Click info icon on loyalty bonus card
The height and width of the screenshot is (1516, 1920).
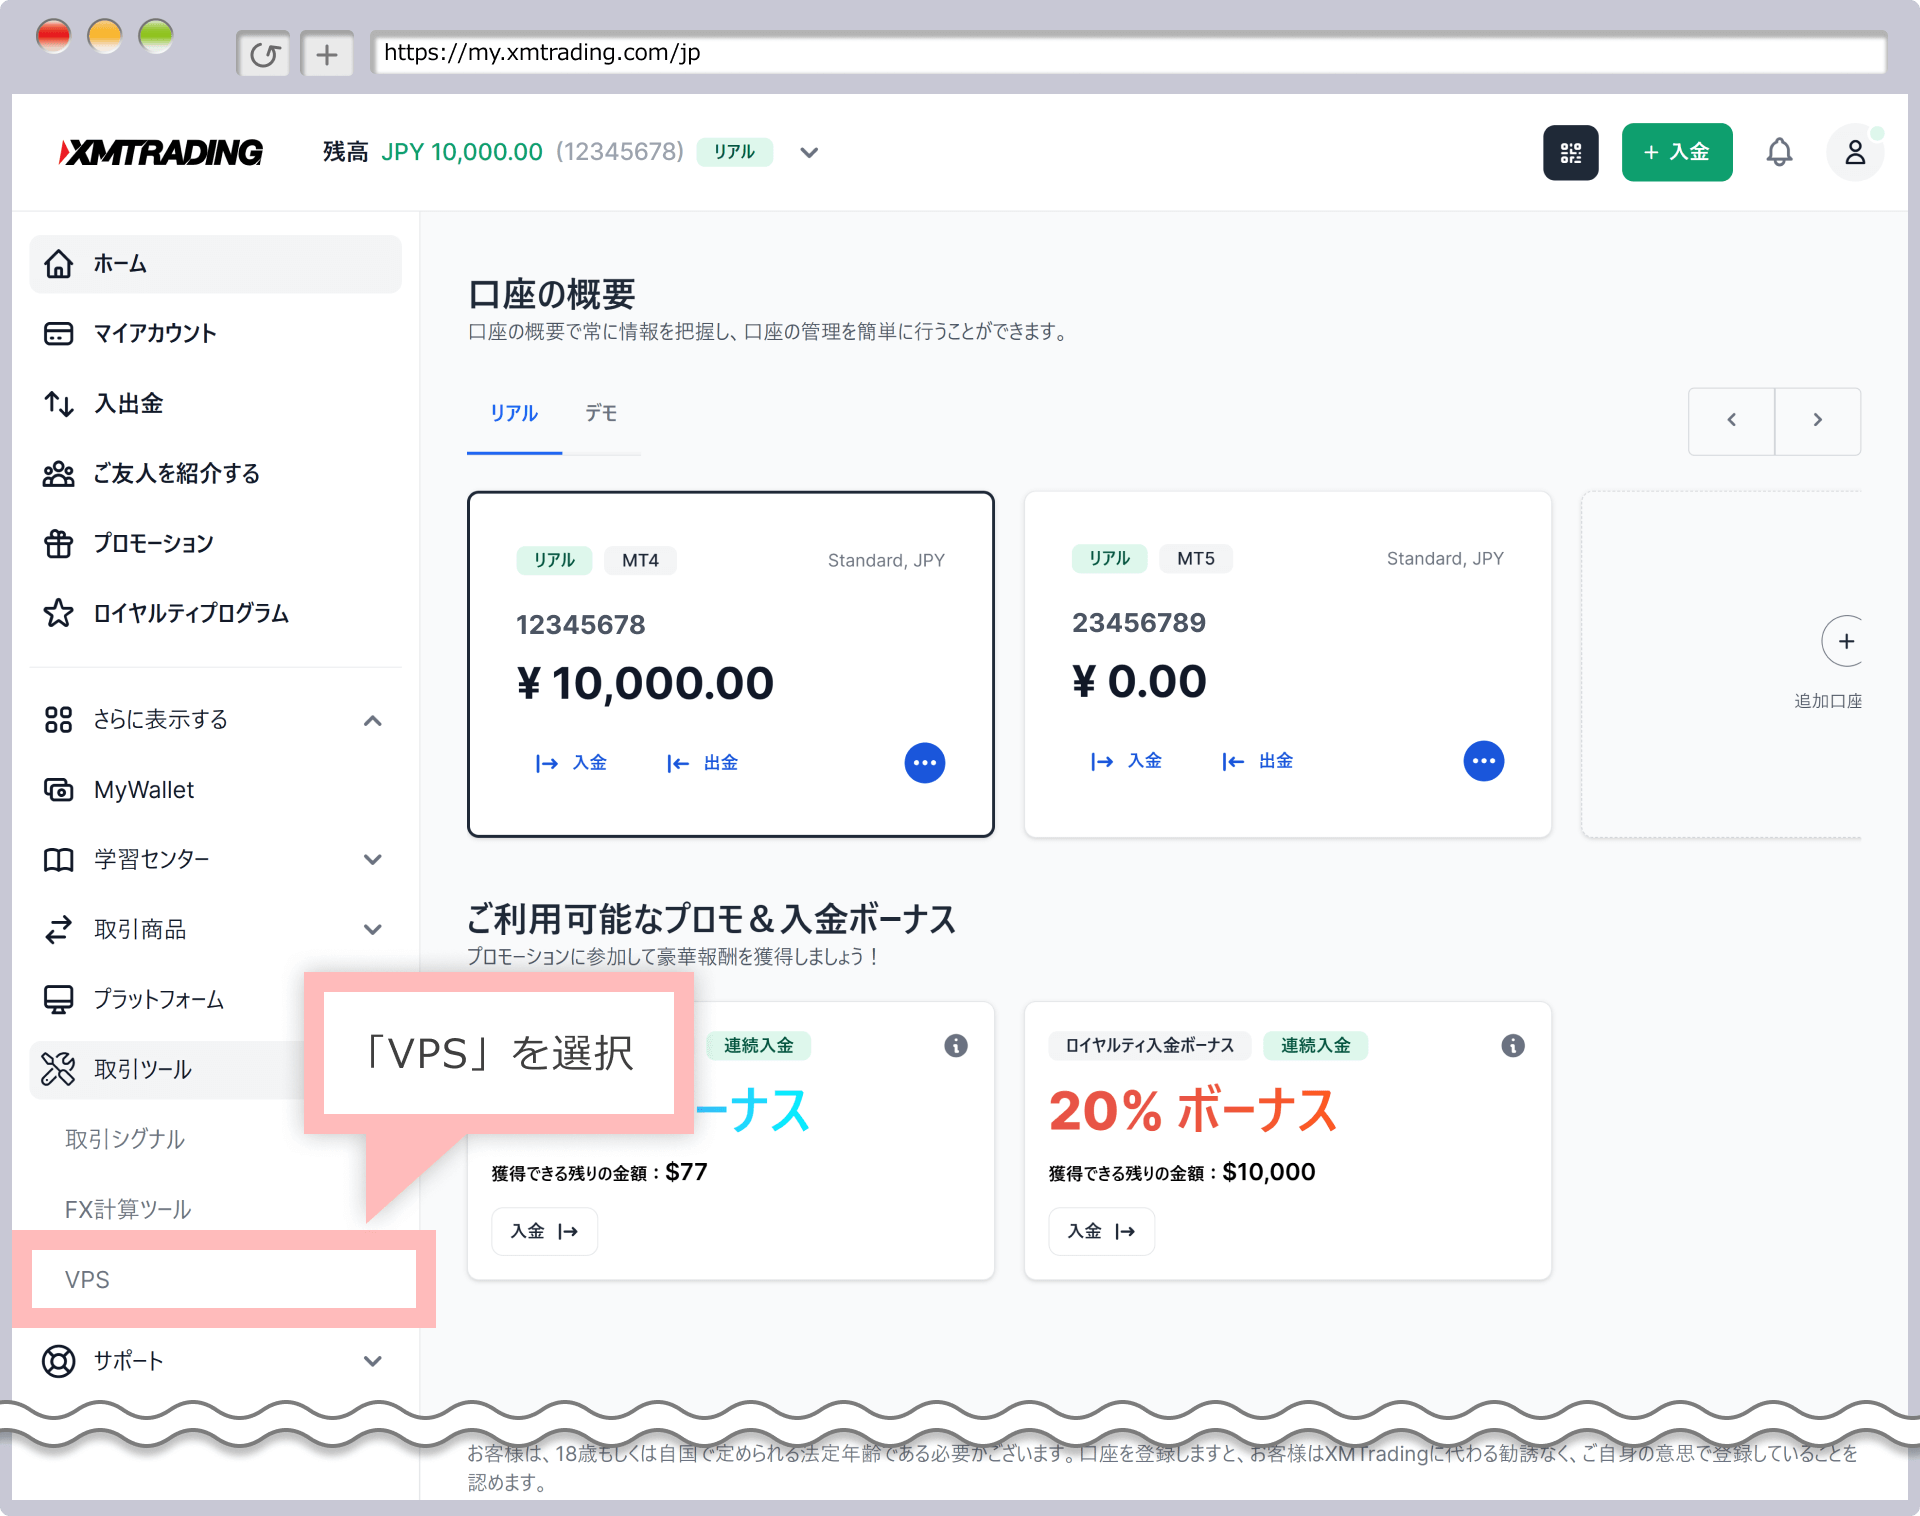pyautogui.click(x=1512, y=1045)
